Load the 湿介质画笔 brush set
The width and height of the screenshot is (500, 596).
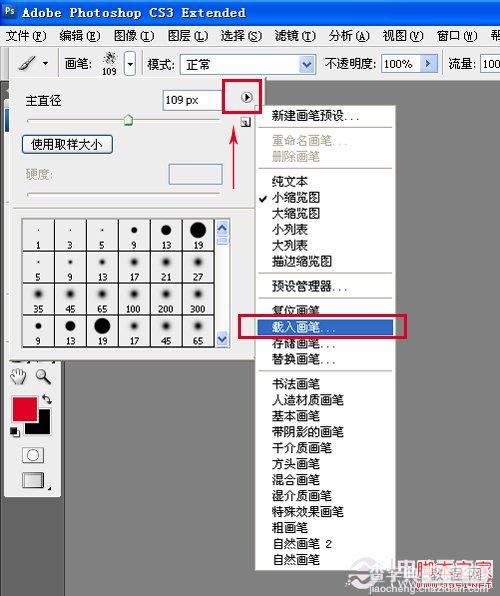302,496
